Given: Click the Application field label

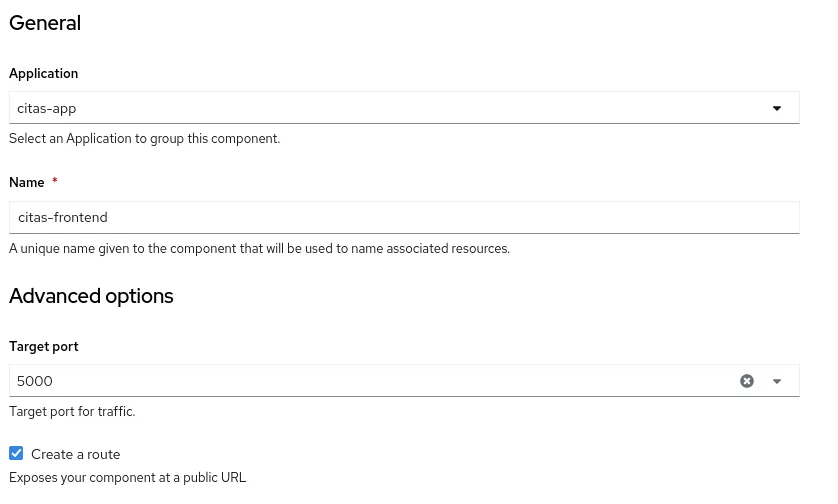Looking at the screenshot, I should [44, 74].
